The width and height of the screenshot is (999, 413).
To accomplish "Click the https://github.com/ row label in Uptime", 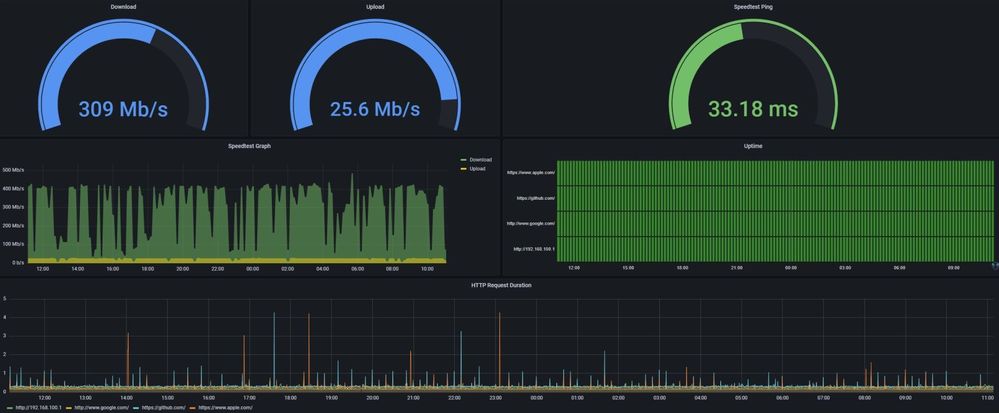I will point(536,198).
